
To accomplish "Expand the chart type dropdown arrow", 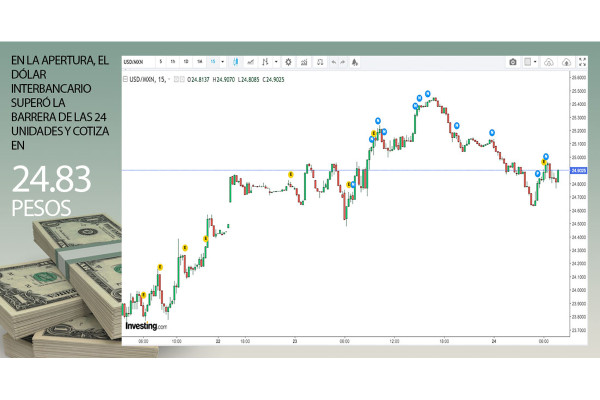I will pyautogui.click(x=275, y=62).
